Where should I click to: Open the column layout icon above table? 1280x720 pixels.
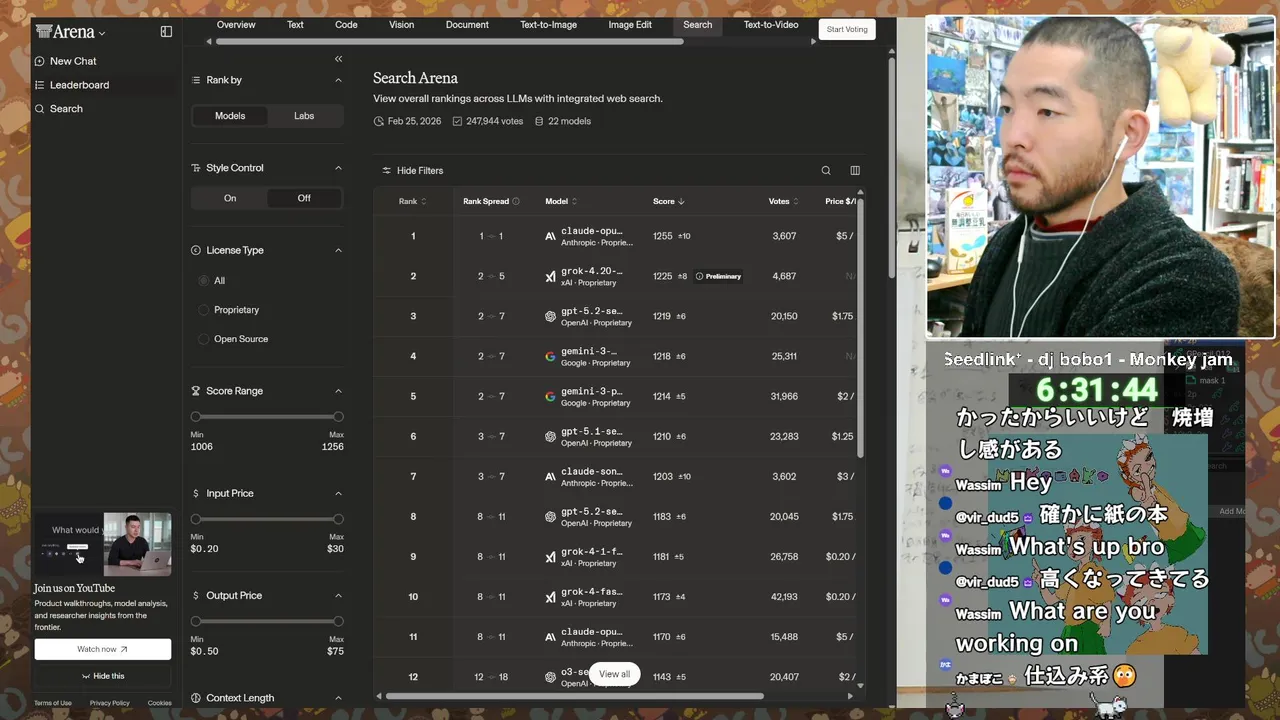(x=855, y=171)
